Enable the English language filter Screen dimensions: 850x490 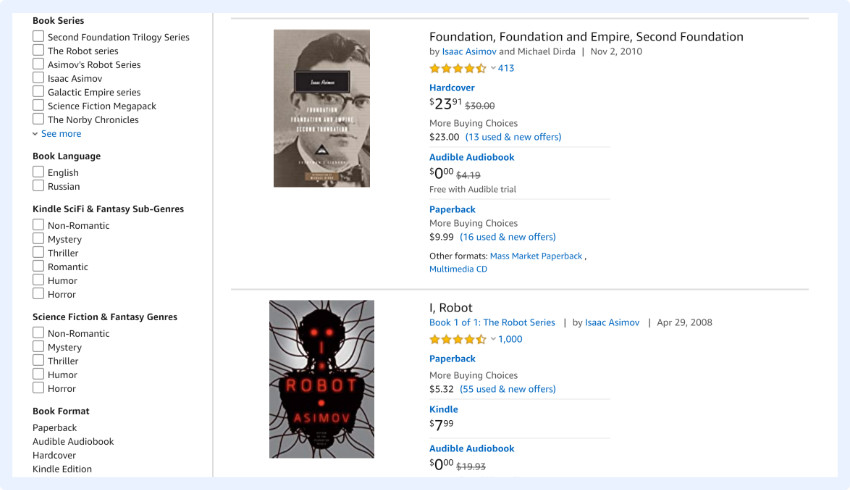(x=38, y=172)
